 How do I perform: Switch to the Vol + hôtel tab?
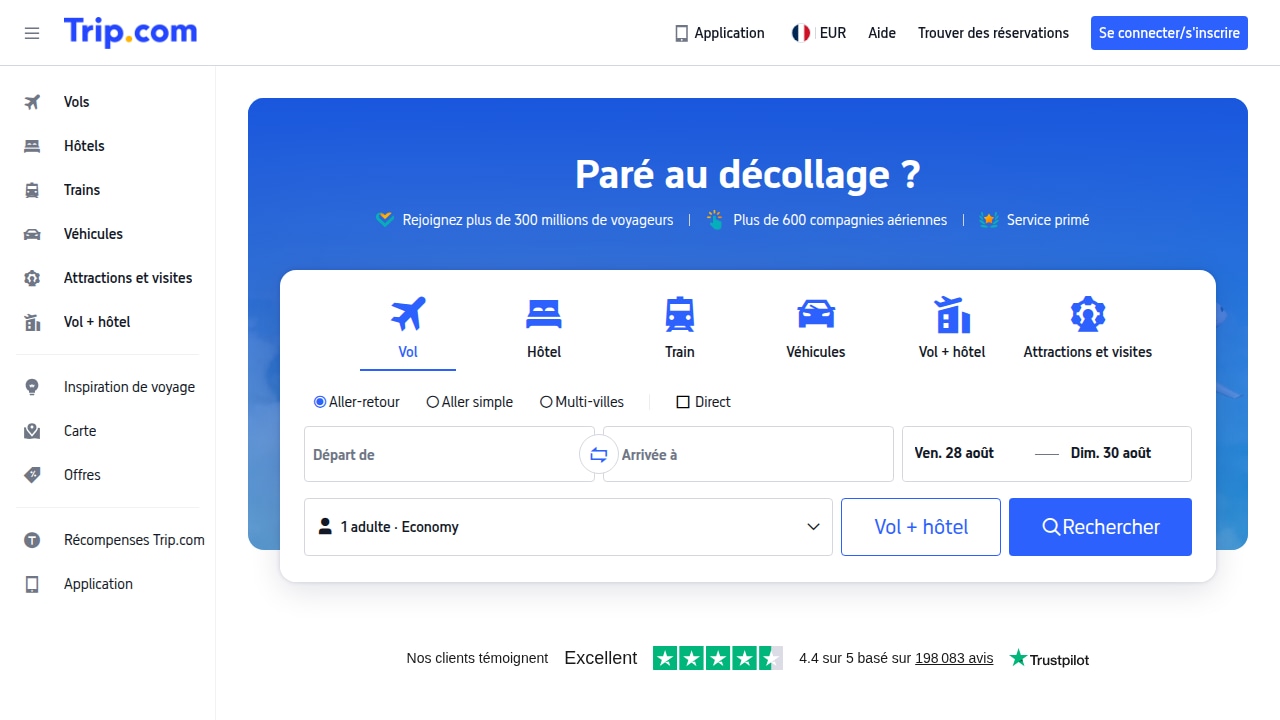[x=952, y=330]
